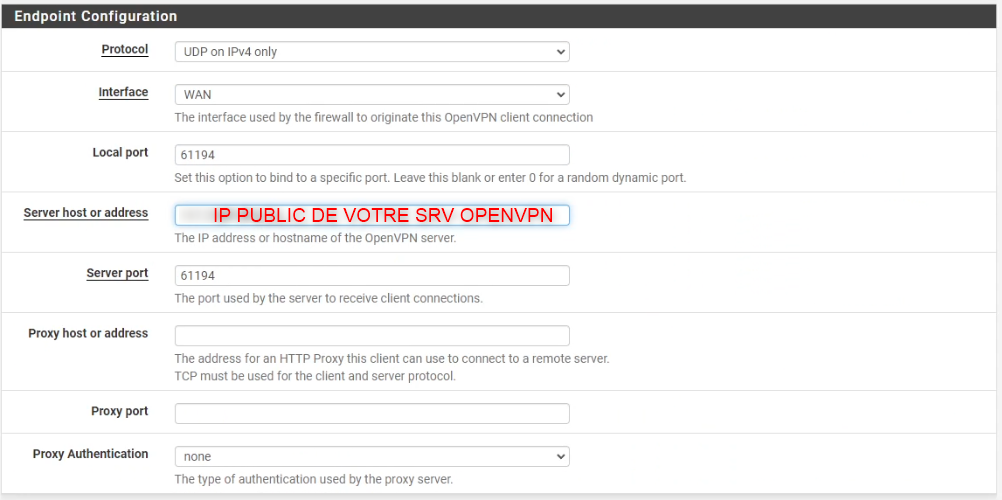Click the Endpoint Configuration section header
This screenshot has height=500, width=1002.
[96, 17]
